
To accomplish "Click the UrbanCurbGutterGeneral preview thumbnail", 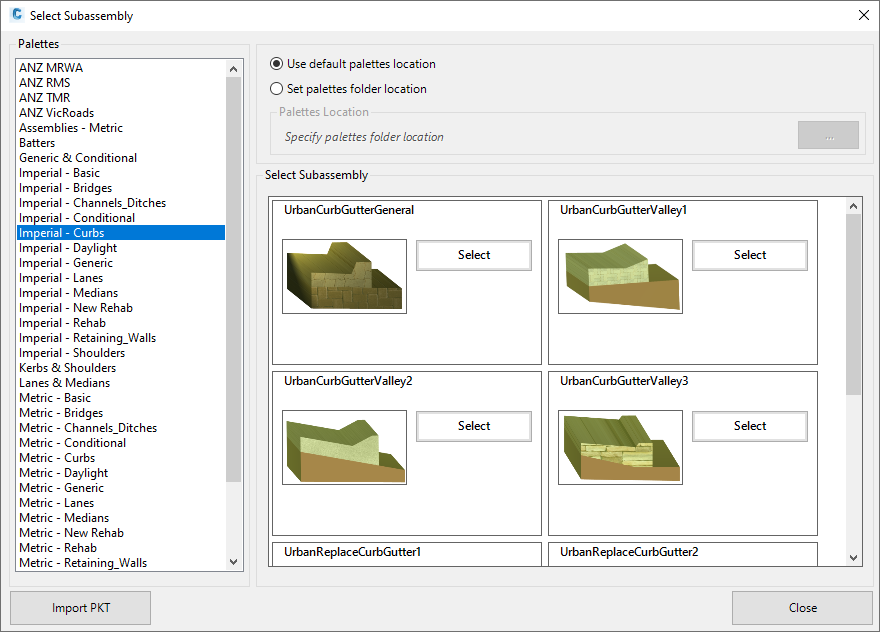I will 345,276.
